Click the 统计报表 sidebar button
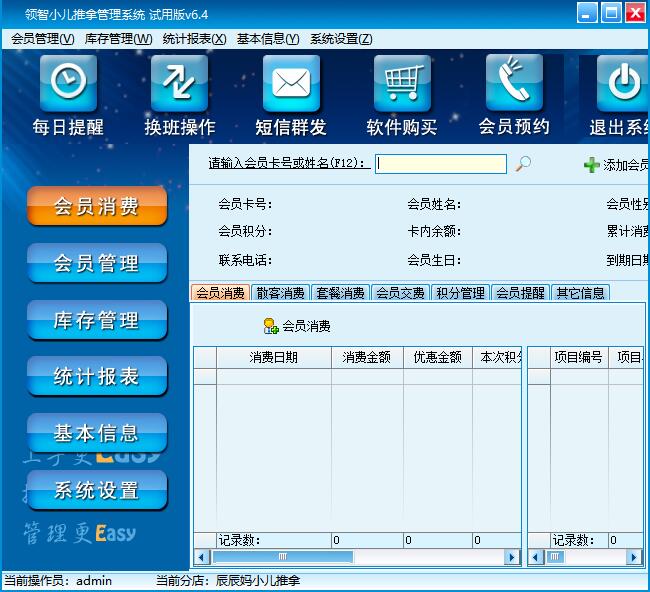 tap(97, 376)
